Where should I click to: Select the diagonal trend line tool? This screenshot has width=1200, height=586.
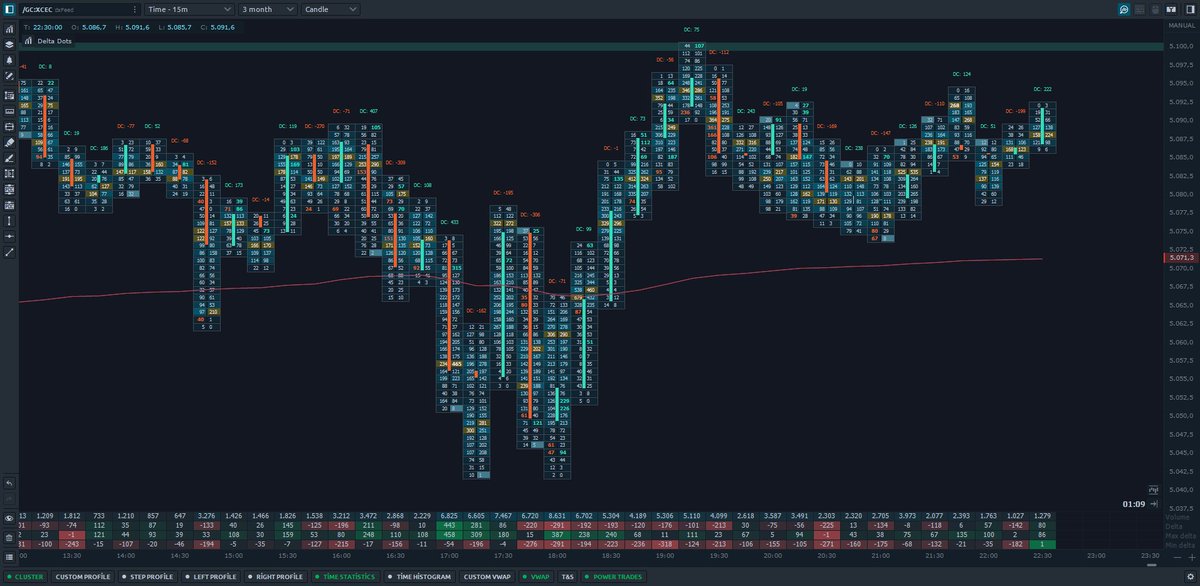(x=9, y=252)
